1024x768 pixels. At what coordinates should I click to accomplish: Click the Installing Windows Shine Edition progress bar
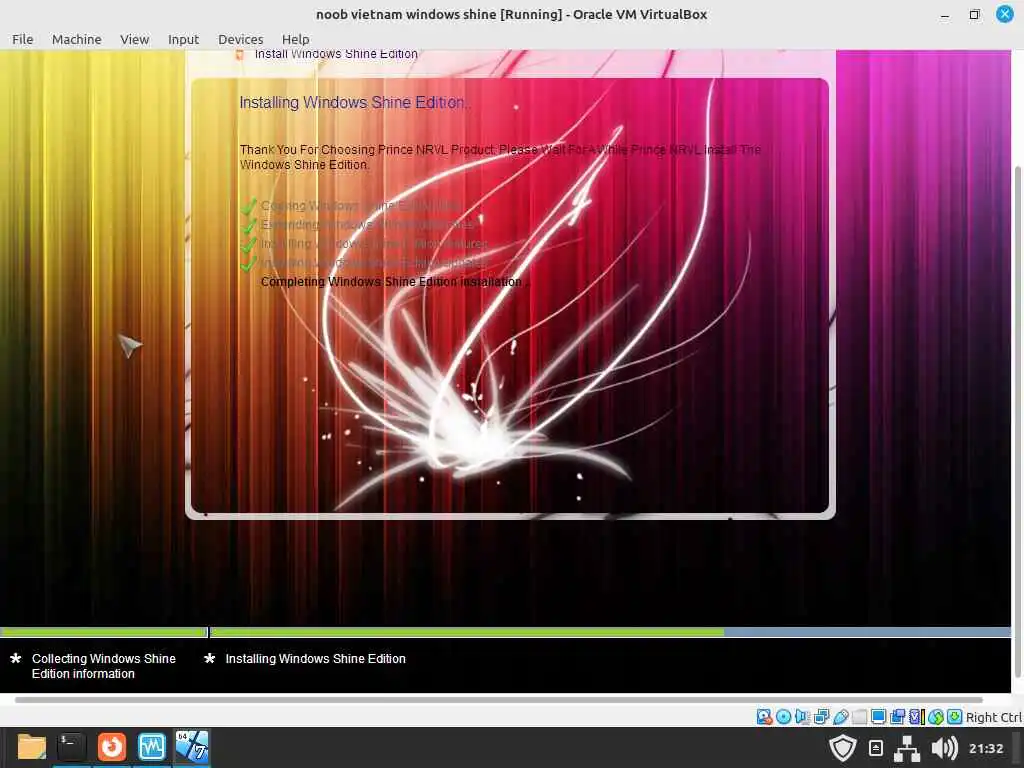610,632
